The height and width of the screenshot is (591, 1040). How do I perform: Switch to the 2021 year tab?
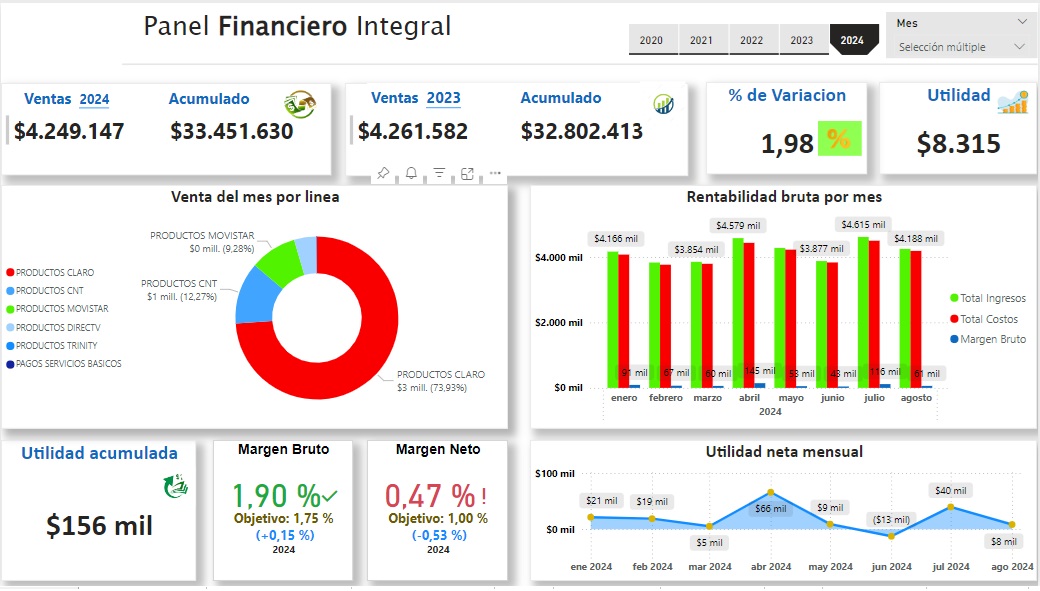pos(702,40)
